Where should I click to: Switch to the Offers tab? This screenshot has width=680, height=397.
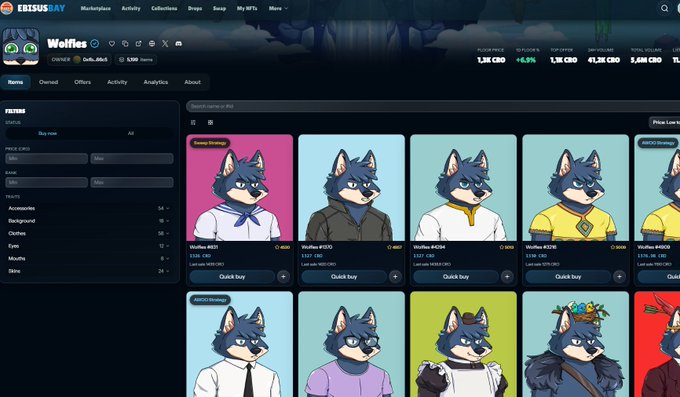(82, 82)
